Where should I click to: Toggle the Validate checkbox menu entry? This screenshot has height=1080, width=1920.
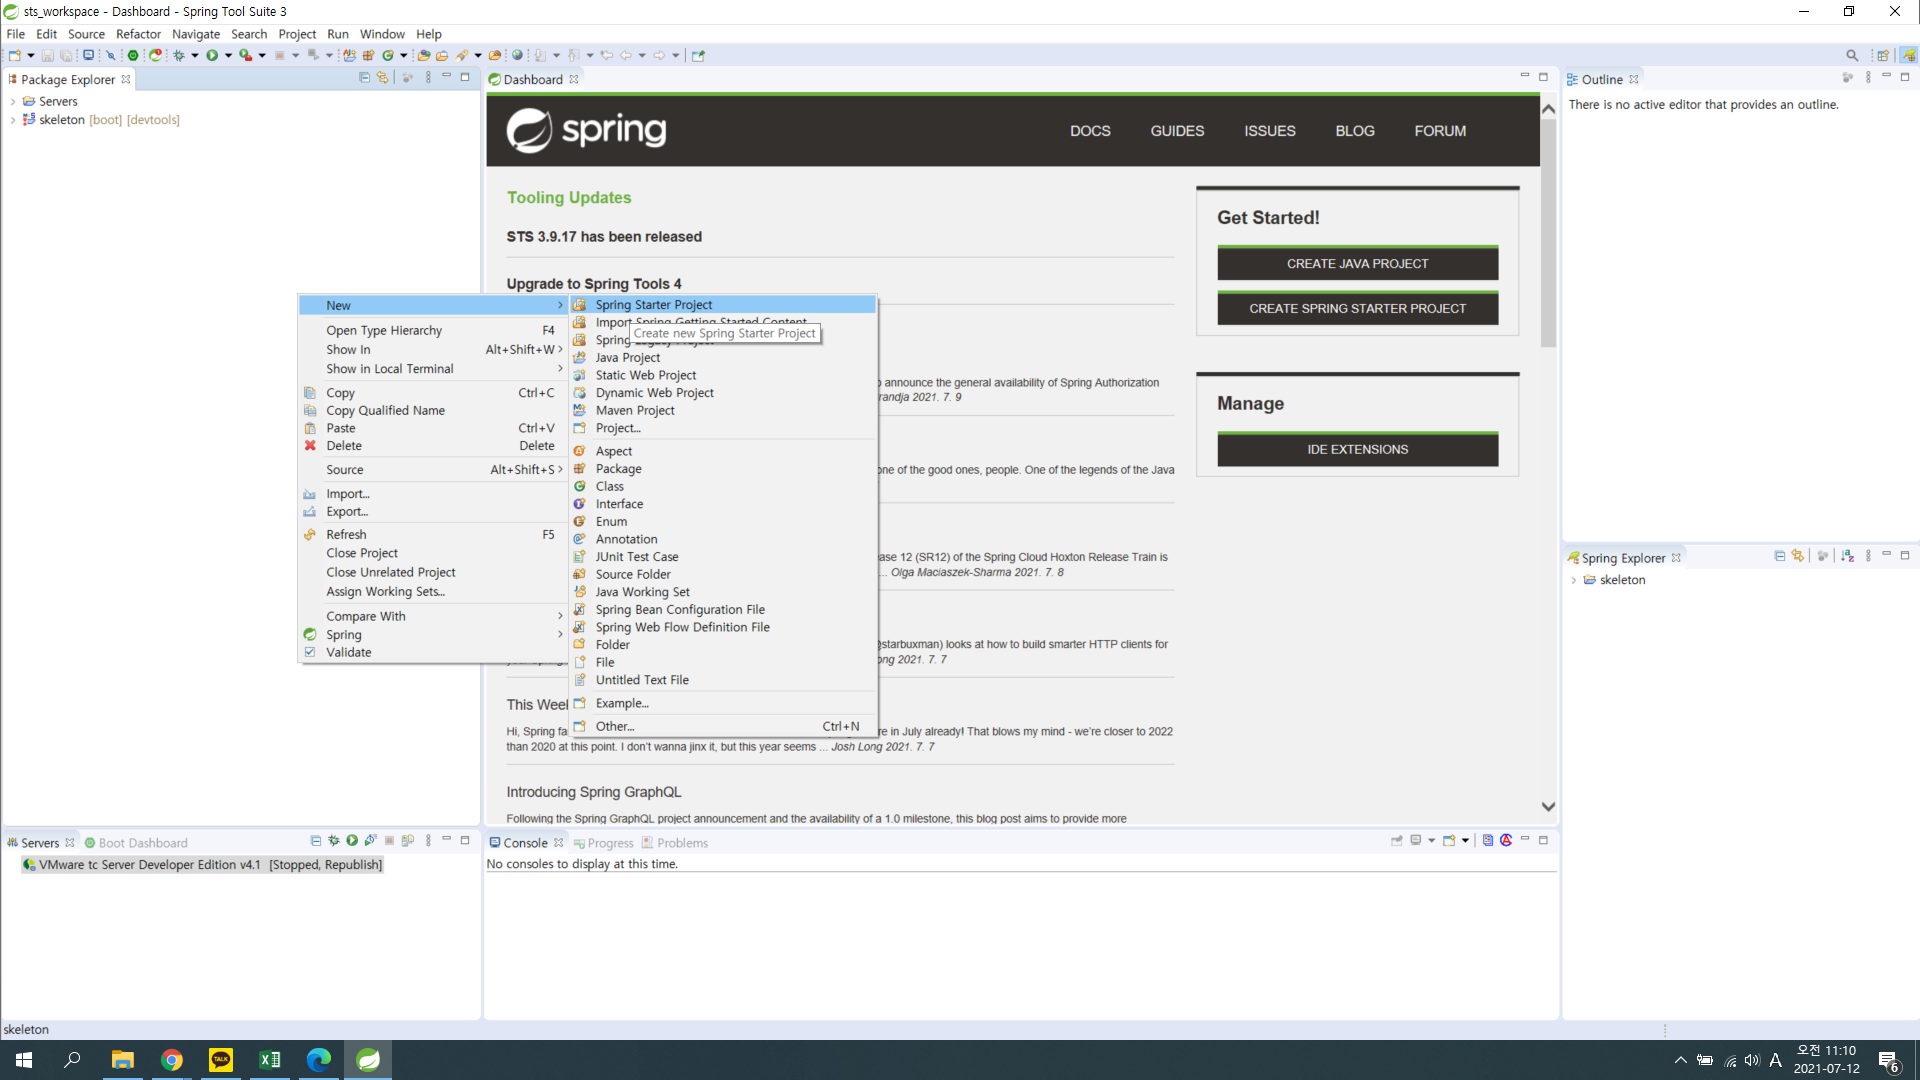coord(349,652)
